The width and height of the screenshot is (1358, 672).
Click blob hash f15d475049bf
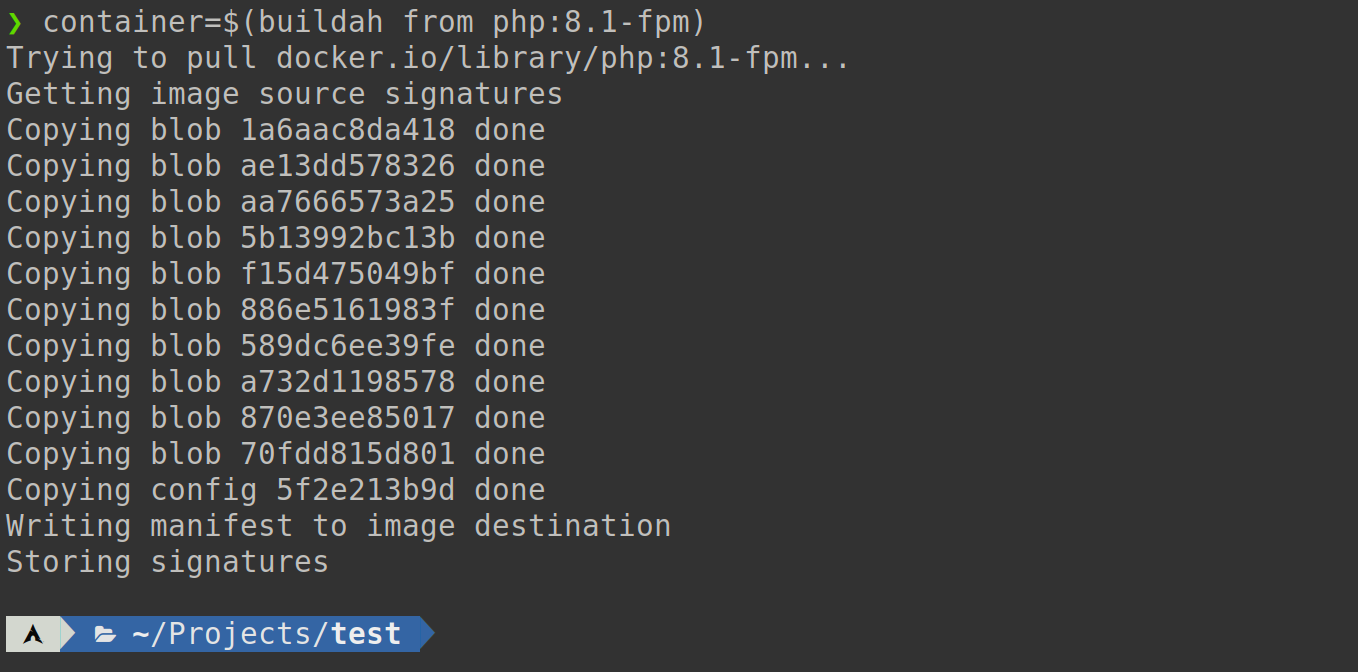(x=347, y=274)
